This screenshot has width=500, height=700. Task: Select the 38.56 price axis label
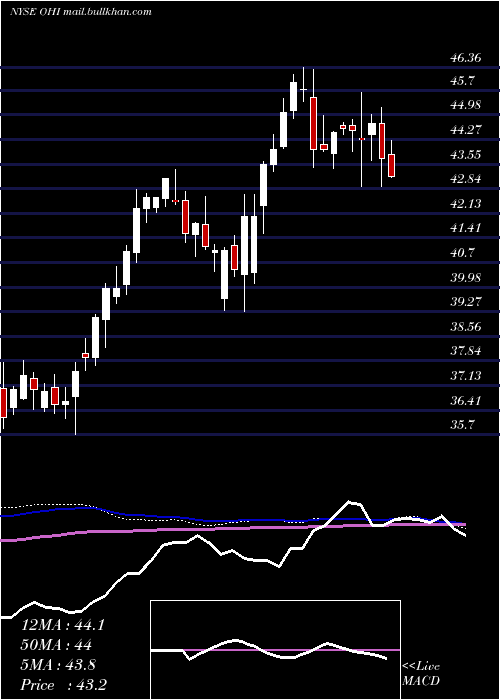click(466, 327)
